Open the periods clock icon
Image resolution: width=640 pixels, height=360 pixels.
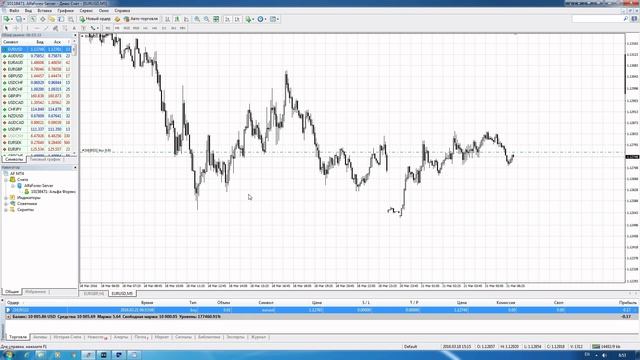pyautogui.click(x=260, y=19)
